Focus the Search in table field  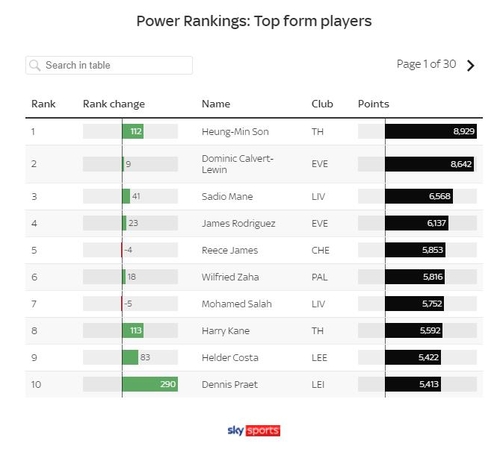[x=109, y=65]
